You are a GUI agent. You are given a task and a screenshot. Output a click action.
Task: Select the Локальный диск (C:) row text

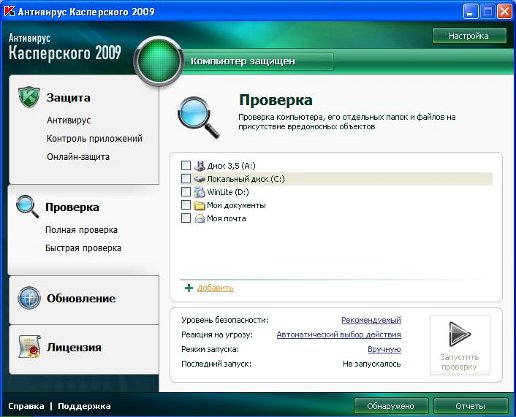coord(246,179)
